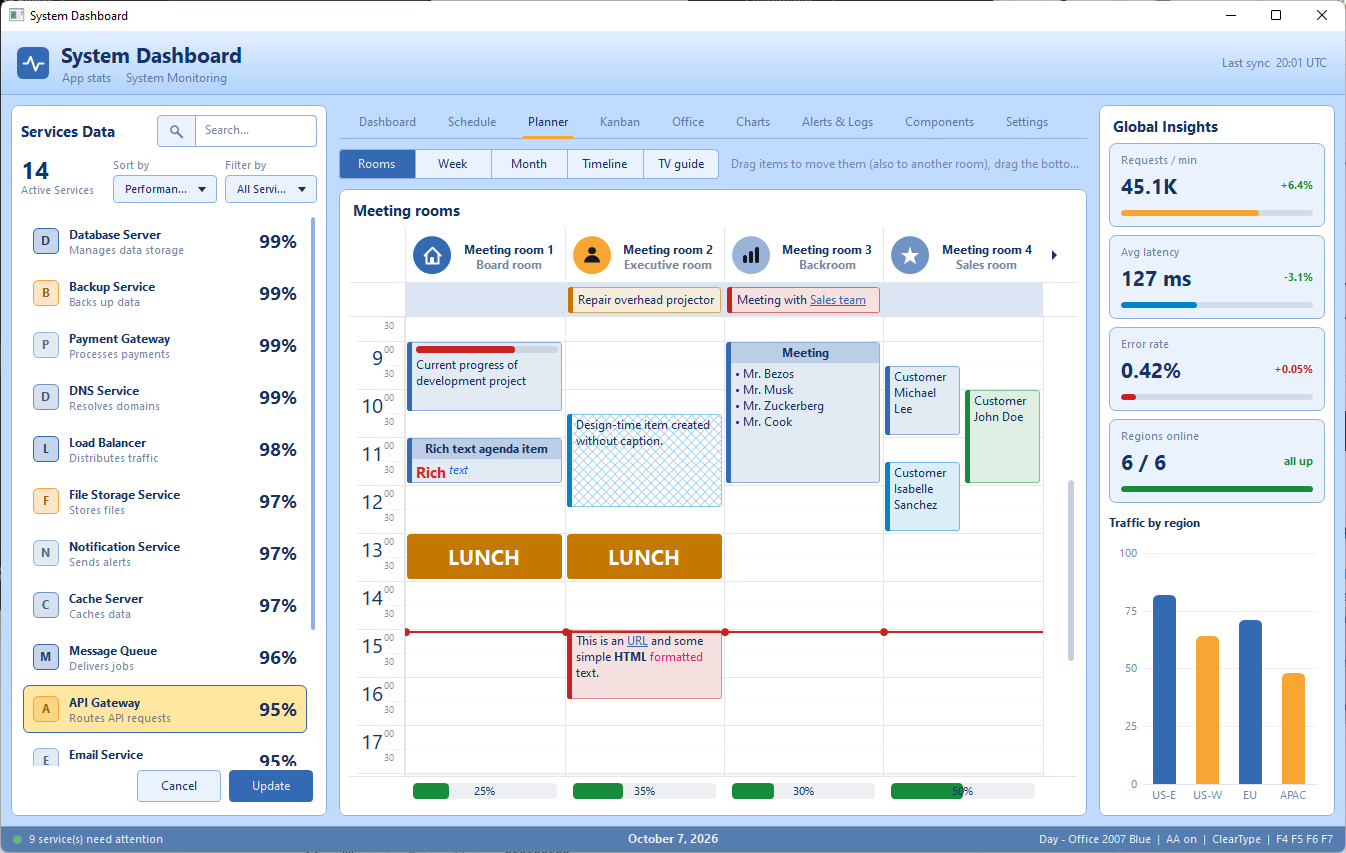Switch planner view to Timeline
Image resolution: width=1346 pixels, height=853 pixels.
tap(605, 164)
